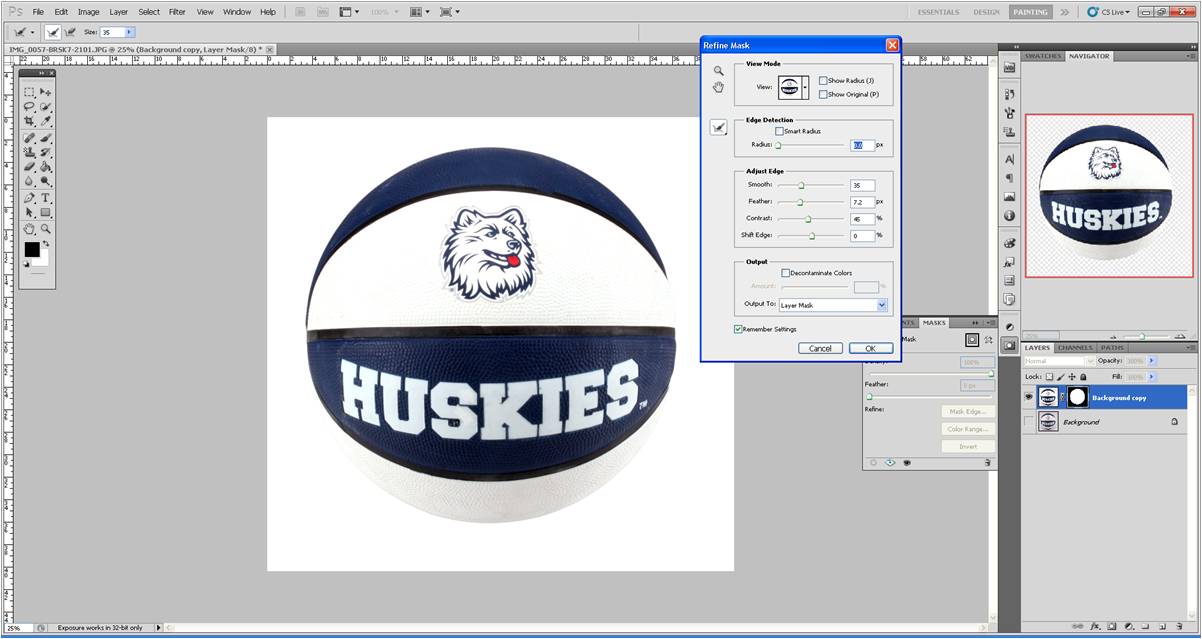Check Decontaminate Colors option
Image resolution: width=1202 pixels, height=639 pixels.
coord(786,273)
